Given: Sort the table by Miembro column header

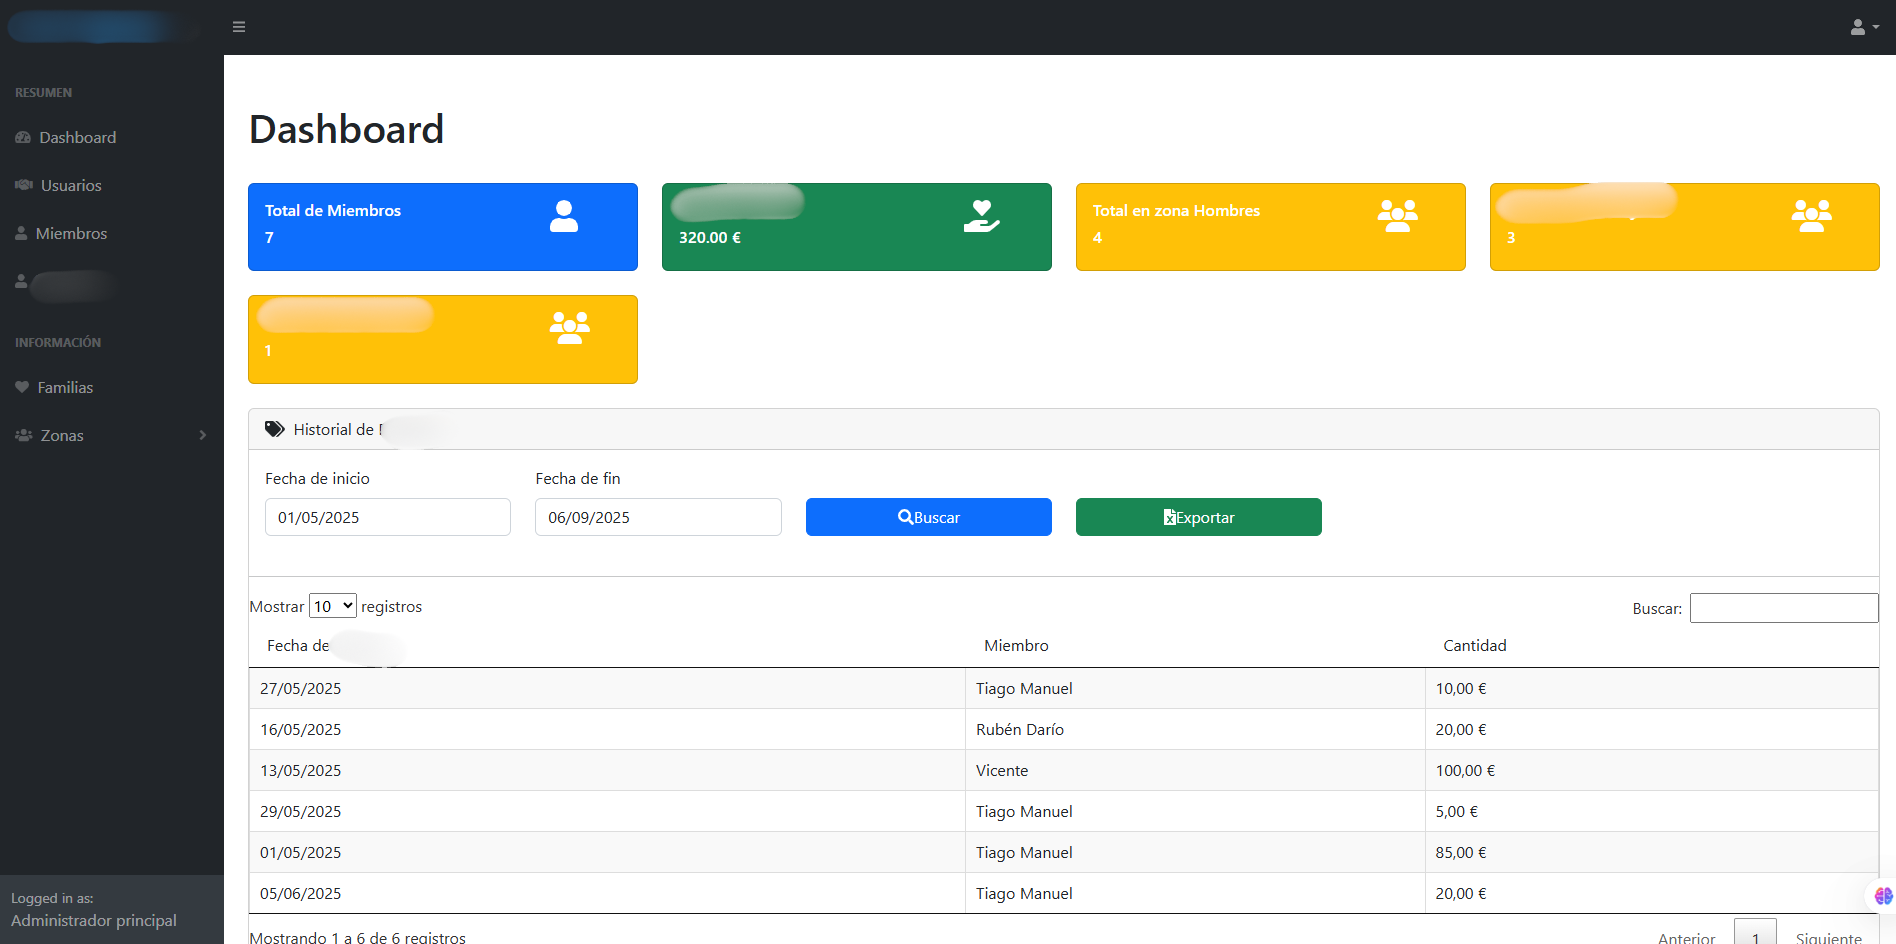Looking at the screenshot, I should (x=1016, y=646).
